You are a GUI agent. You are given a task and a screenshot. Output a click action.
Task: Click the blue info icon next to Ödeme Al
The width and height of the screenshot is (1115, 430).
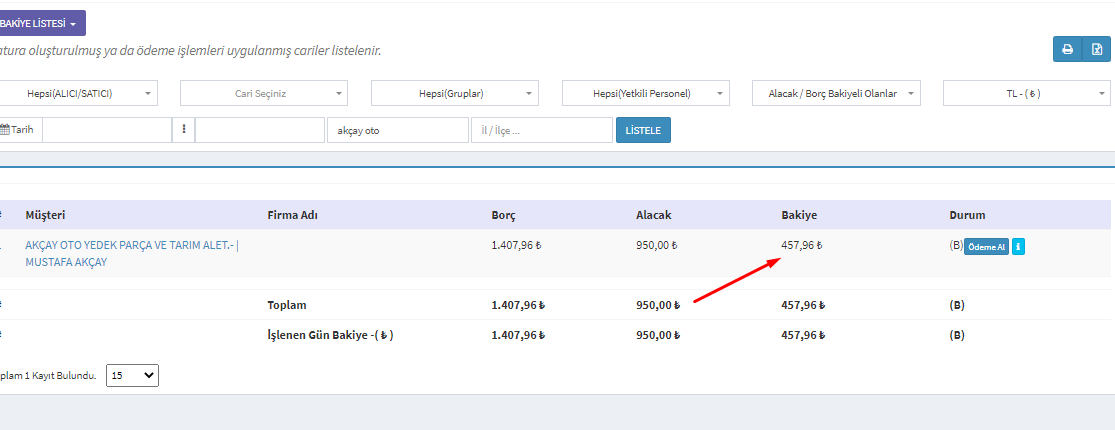coord(1018,247)
